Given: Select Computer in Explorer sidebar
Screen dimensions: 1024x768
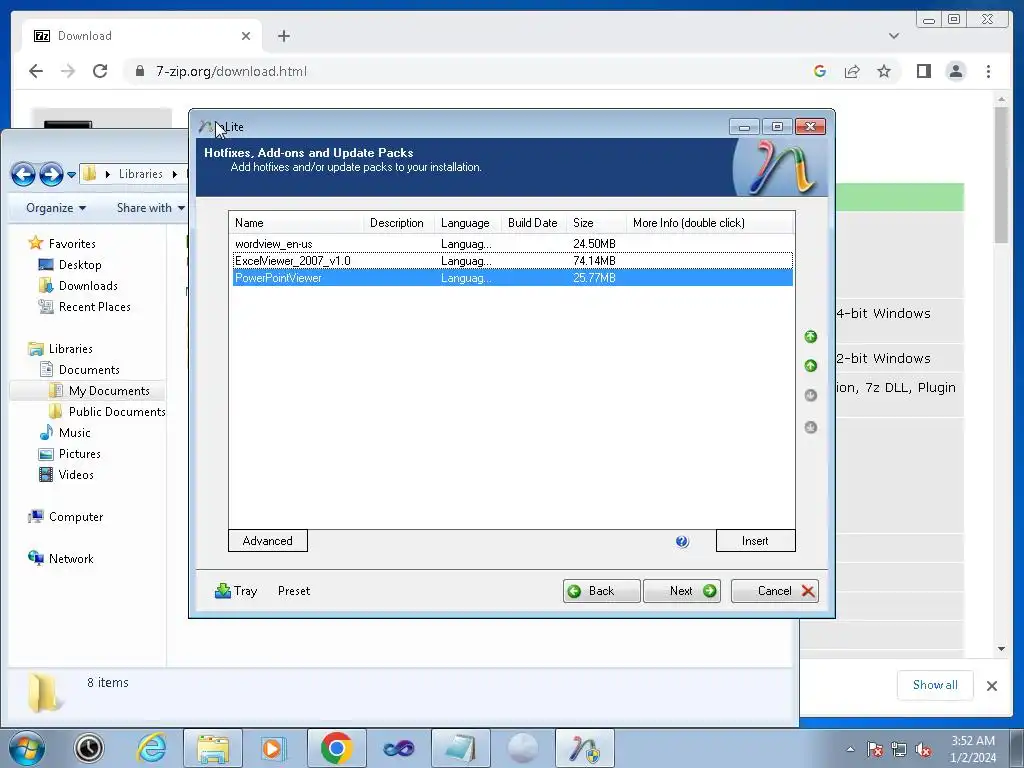Looking at the screenshot, I should coord(76,517).
